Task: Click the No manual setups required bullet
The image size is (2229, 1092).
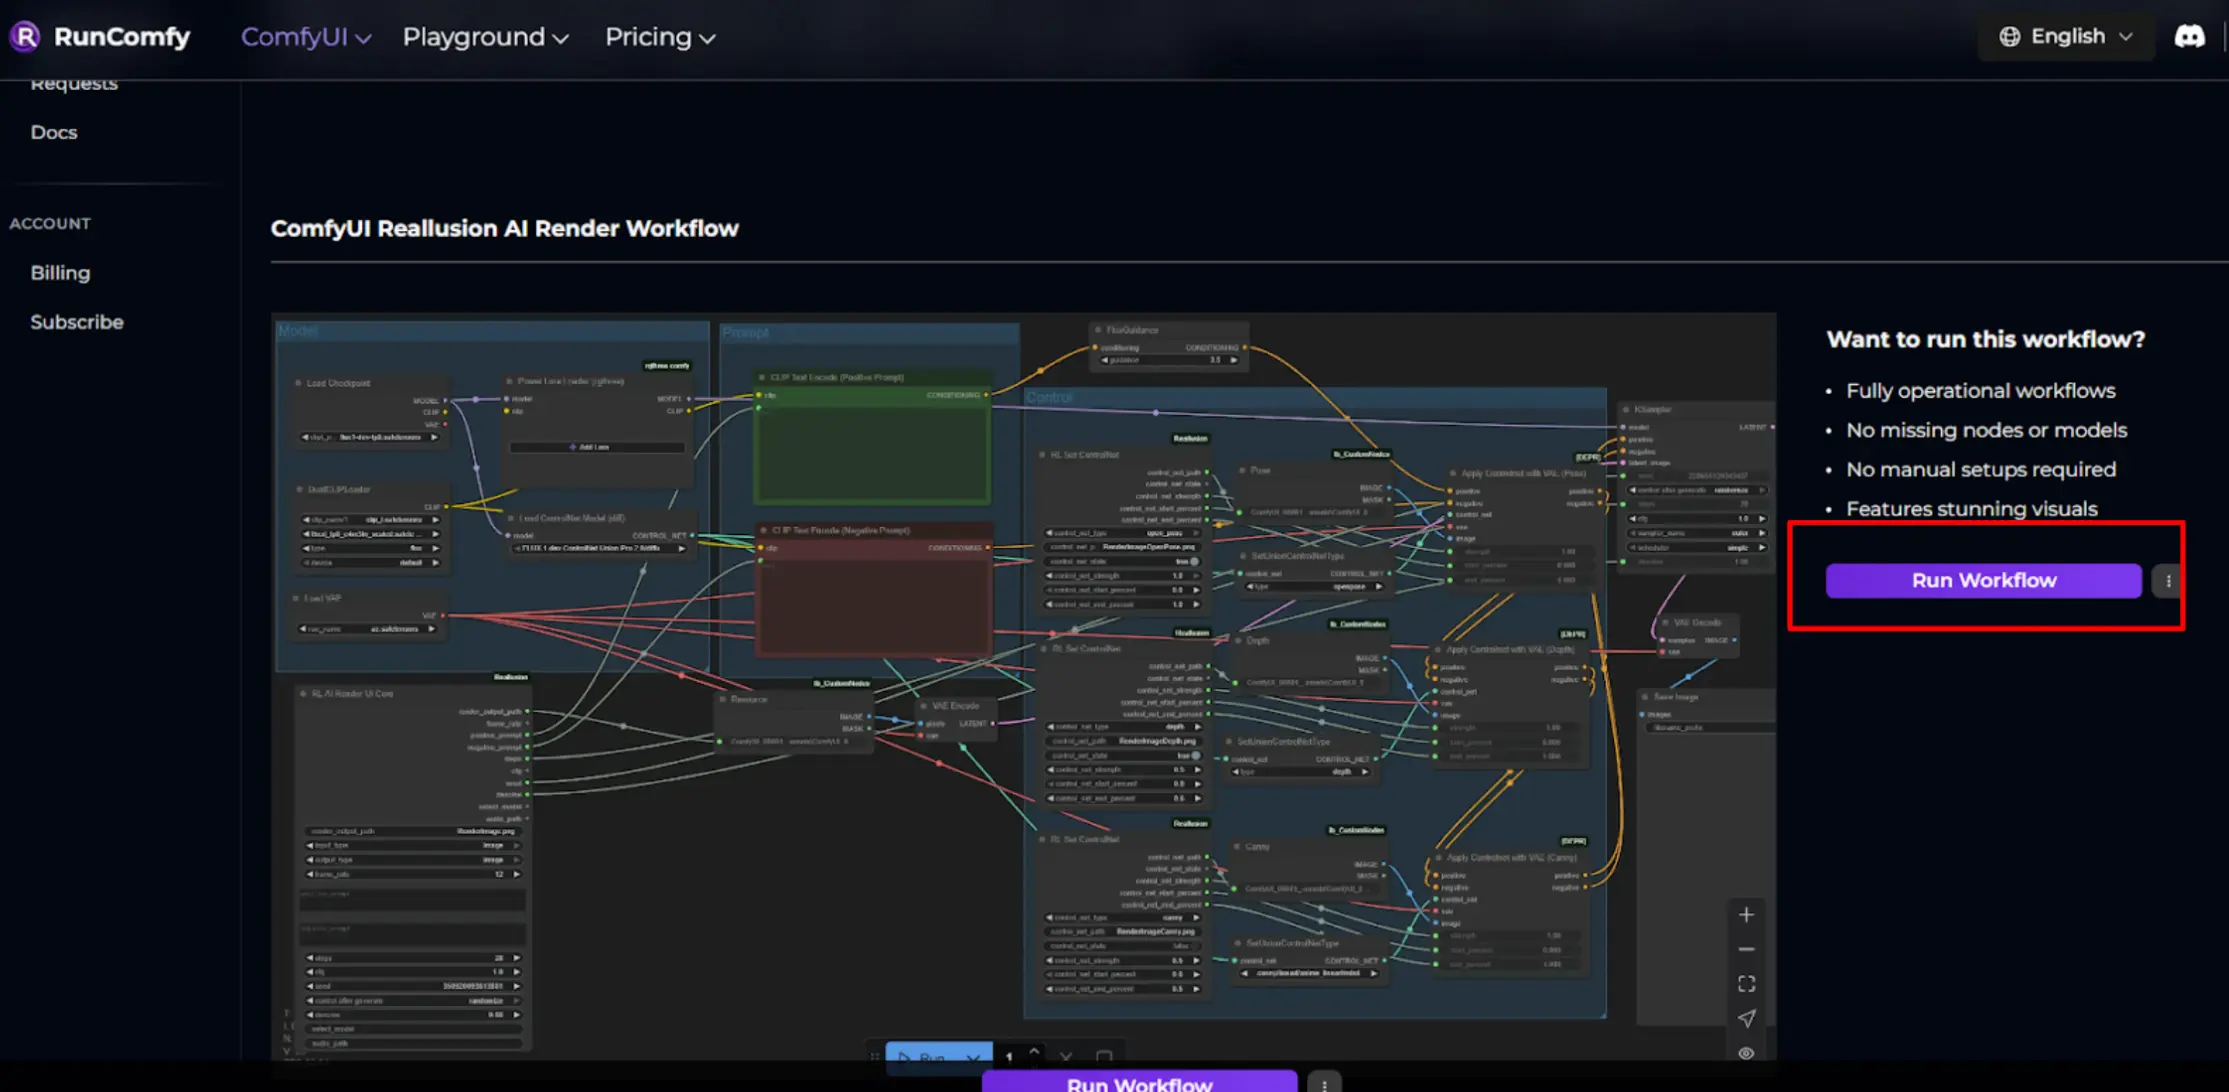Action: (x=1980, y=469)
